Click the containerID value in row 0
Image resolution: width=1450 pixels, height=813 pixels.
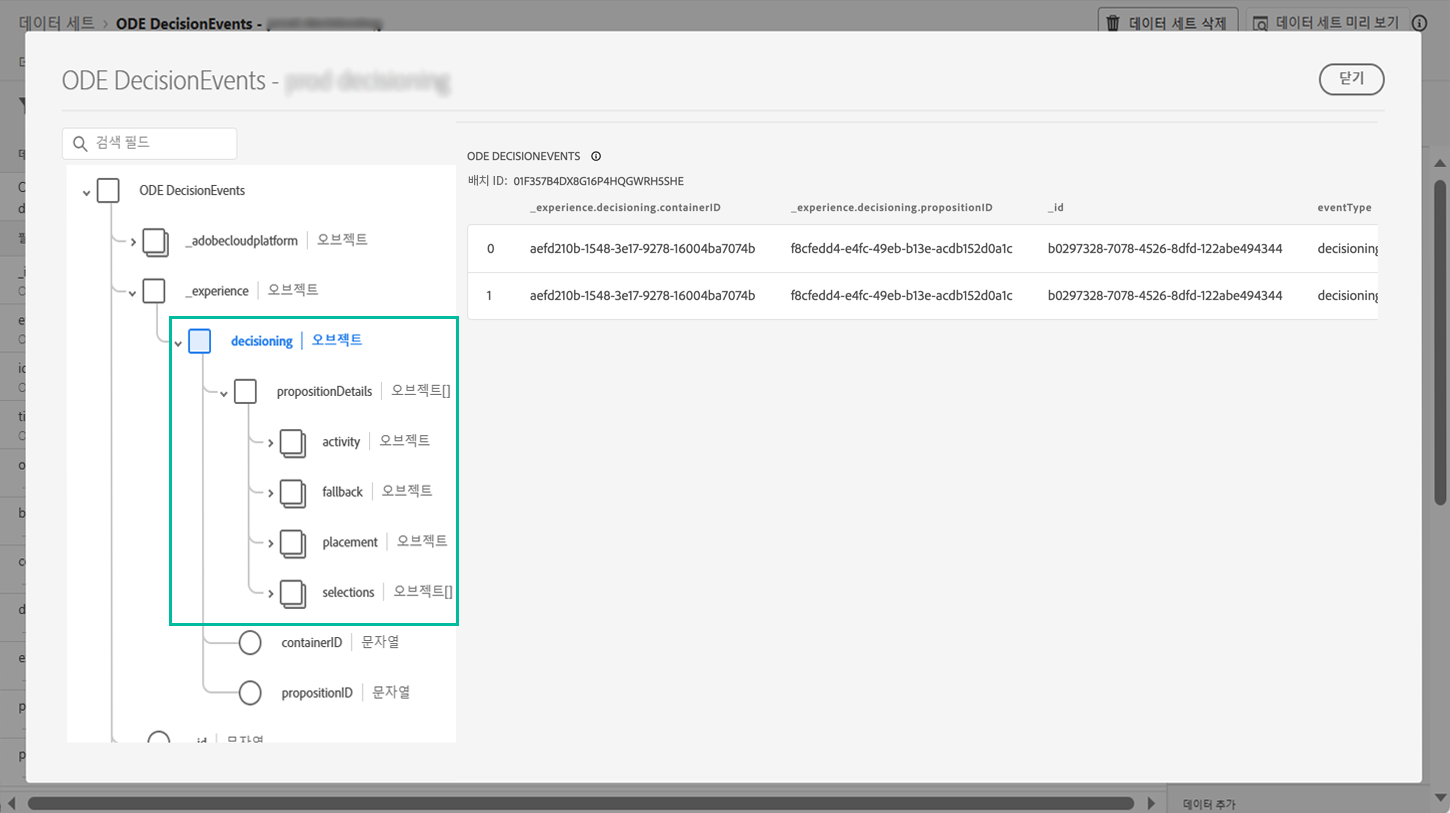[x=642, y=248]
